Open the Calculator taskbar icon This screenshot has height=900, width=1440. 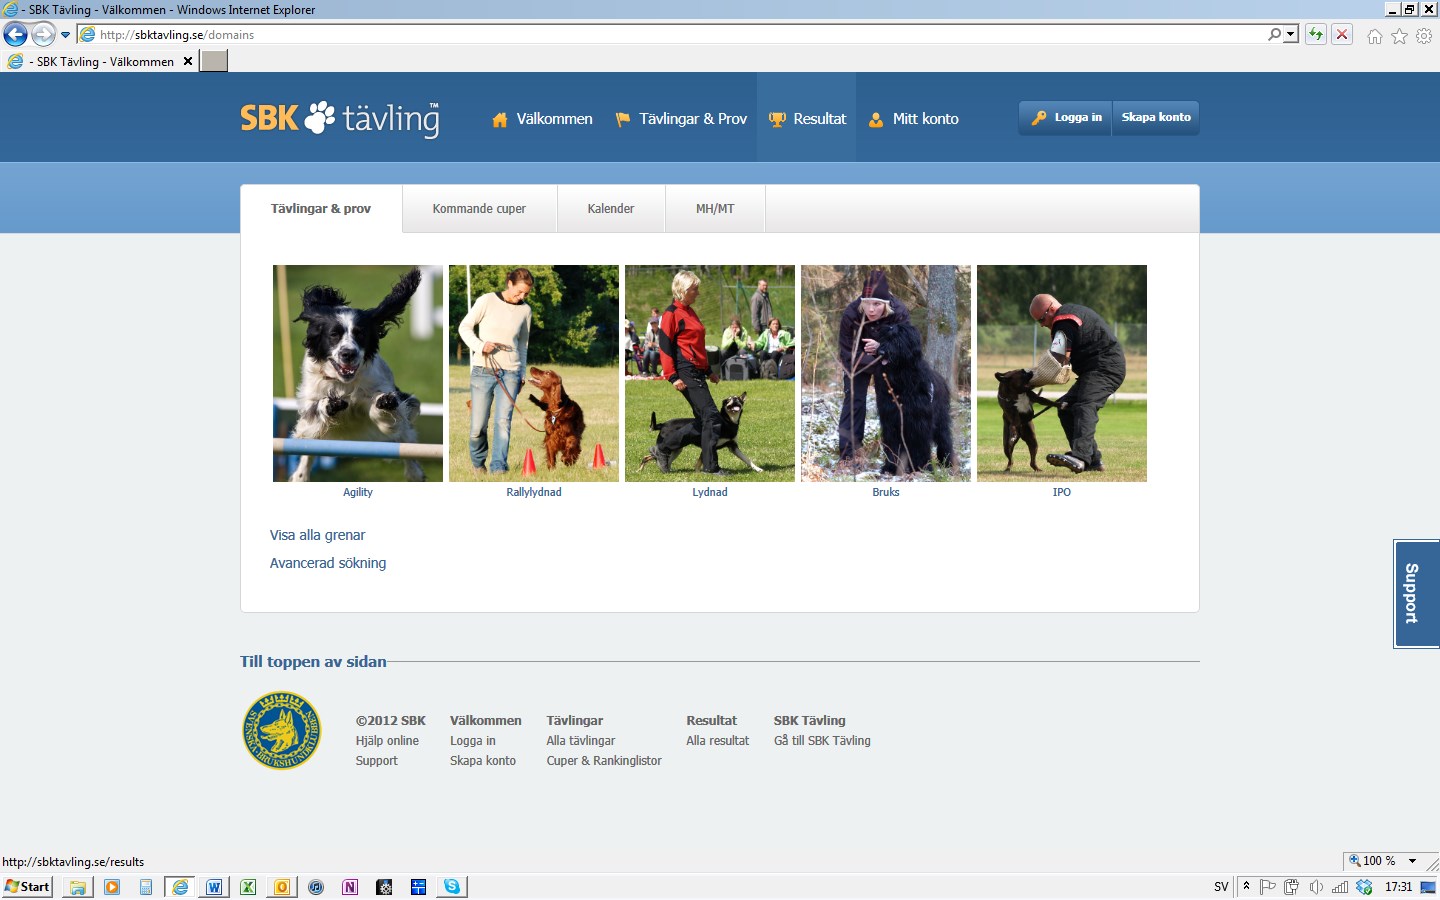pyautogui.click(x=146, y=887)
